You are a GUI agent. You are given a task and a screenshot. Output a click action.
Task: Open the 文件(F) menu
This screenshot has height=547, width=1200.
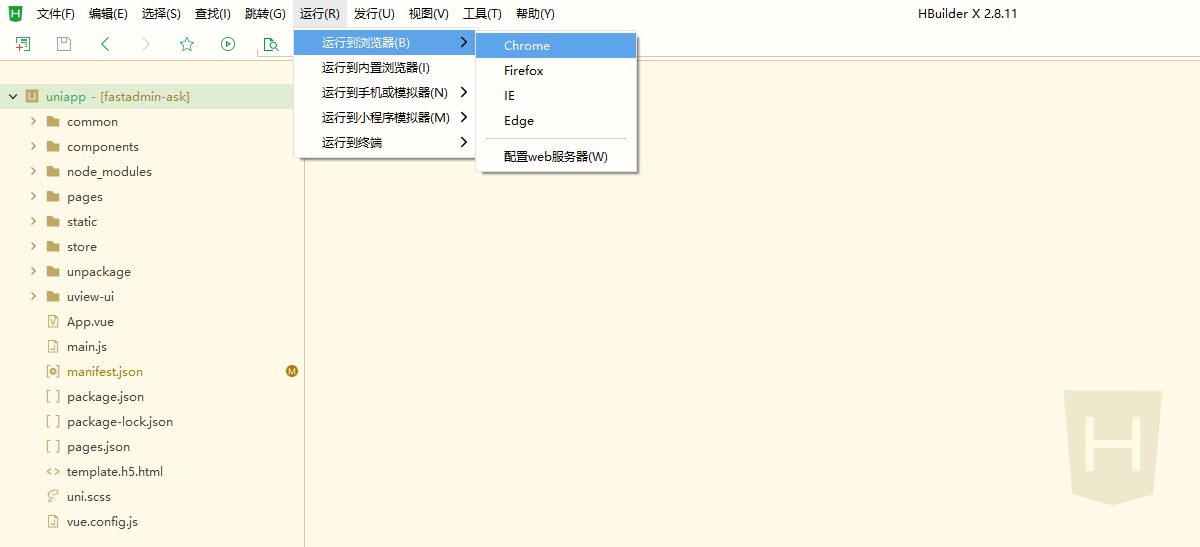tap(56, 14)
